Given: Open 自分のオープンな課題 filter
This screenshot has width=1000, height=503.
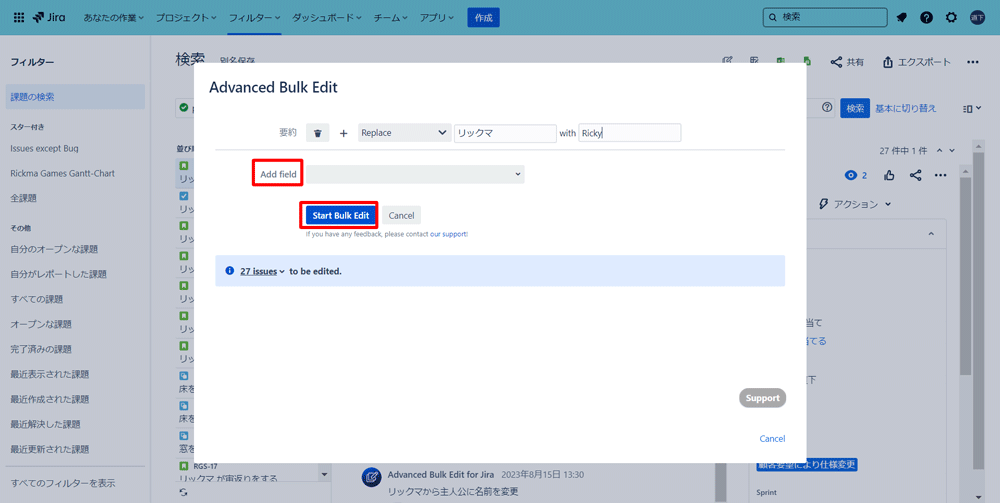Looking at the screenshot, I should 54,249.
